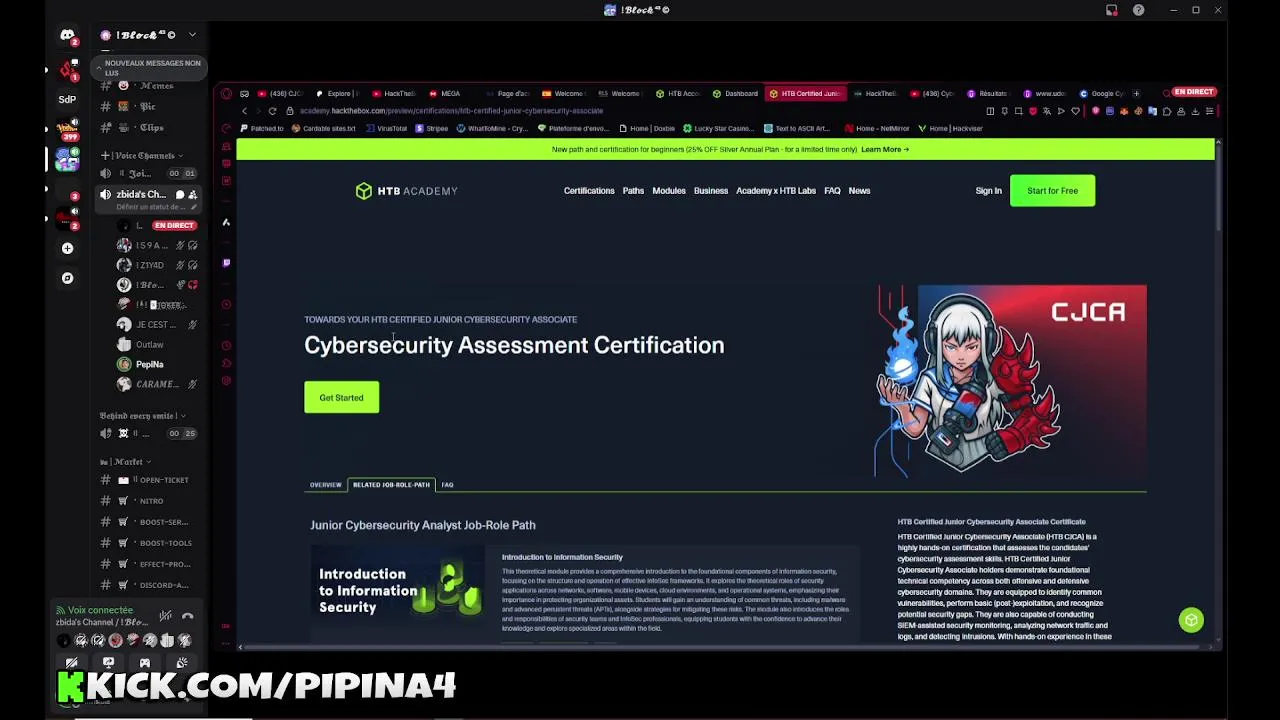Viewport: 1280px width, 720px height.
Task: Open the Business nav item
Action: [711, 191]
